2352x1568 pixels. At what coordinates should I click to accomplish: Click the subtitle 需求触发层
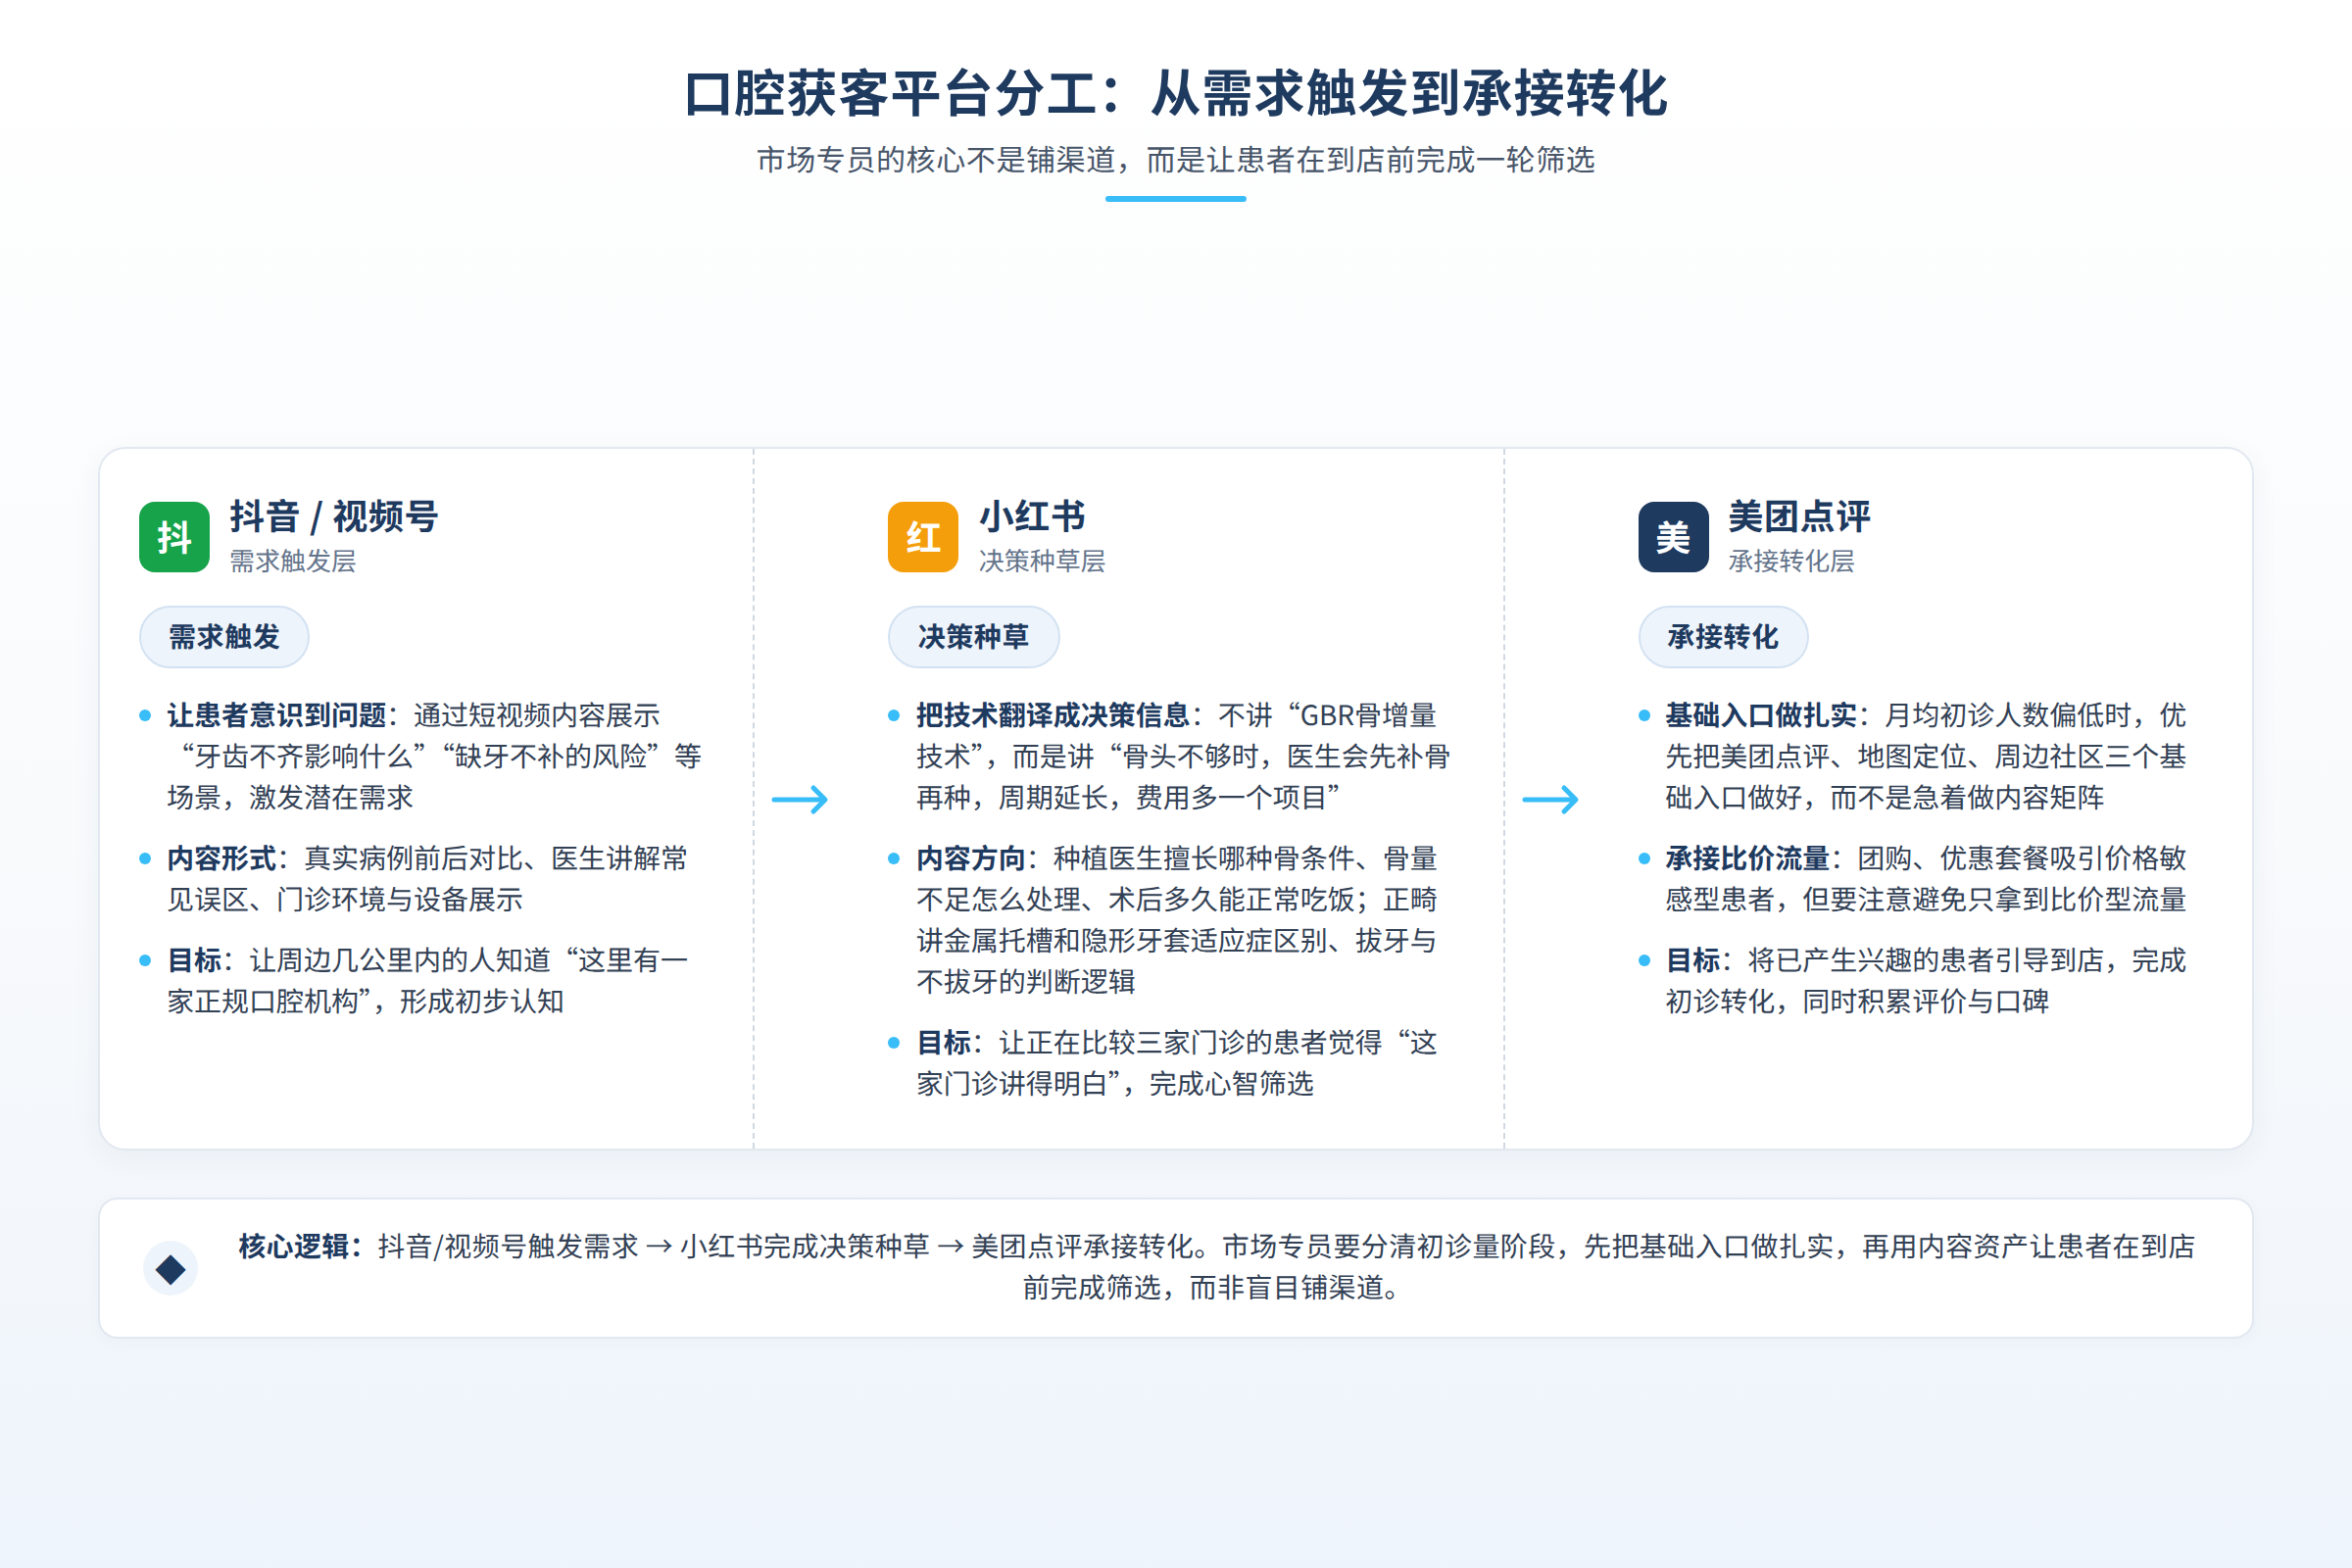point(293,561)
